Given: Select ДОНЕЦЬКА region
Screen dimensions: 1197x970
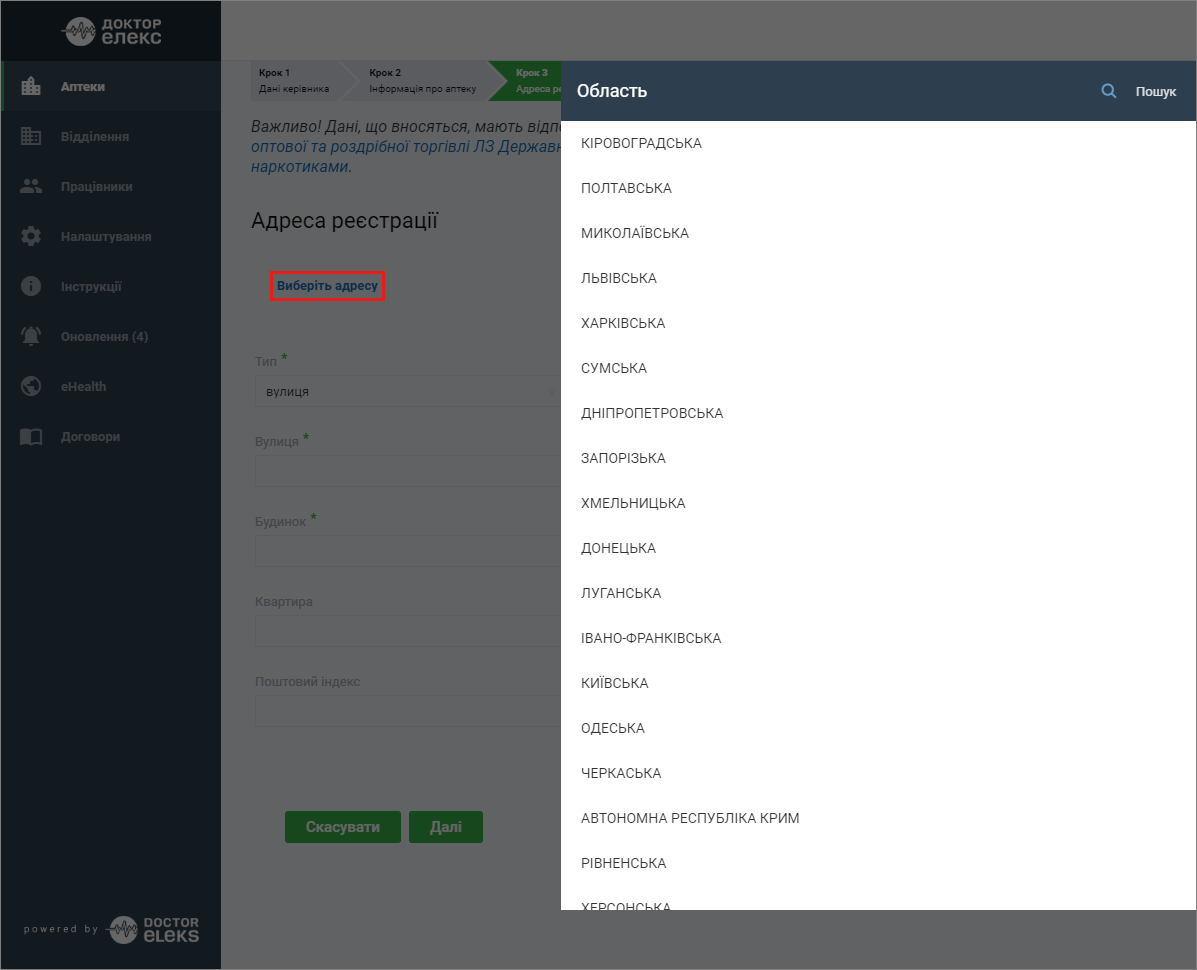Looking at the screenshot, I should pyautogui.click(x=878, y=549).
